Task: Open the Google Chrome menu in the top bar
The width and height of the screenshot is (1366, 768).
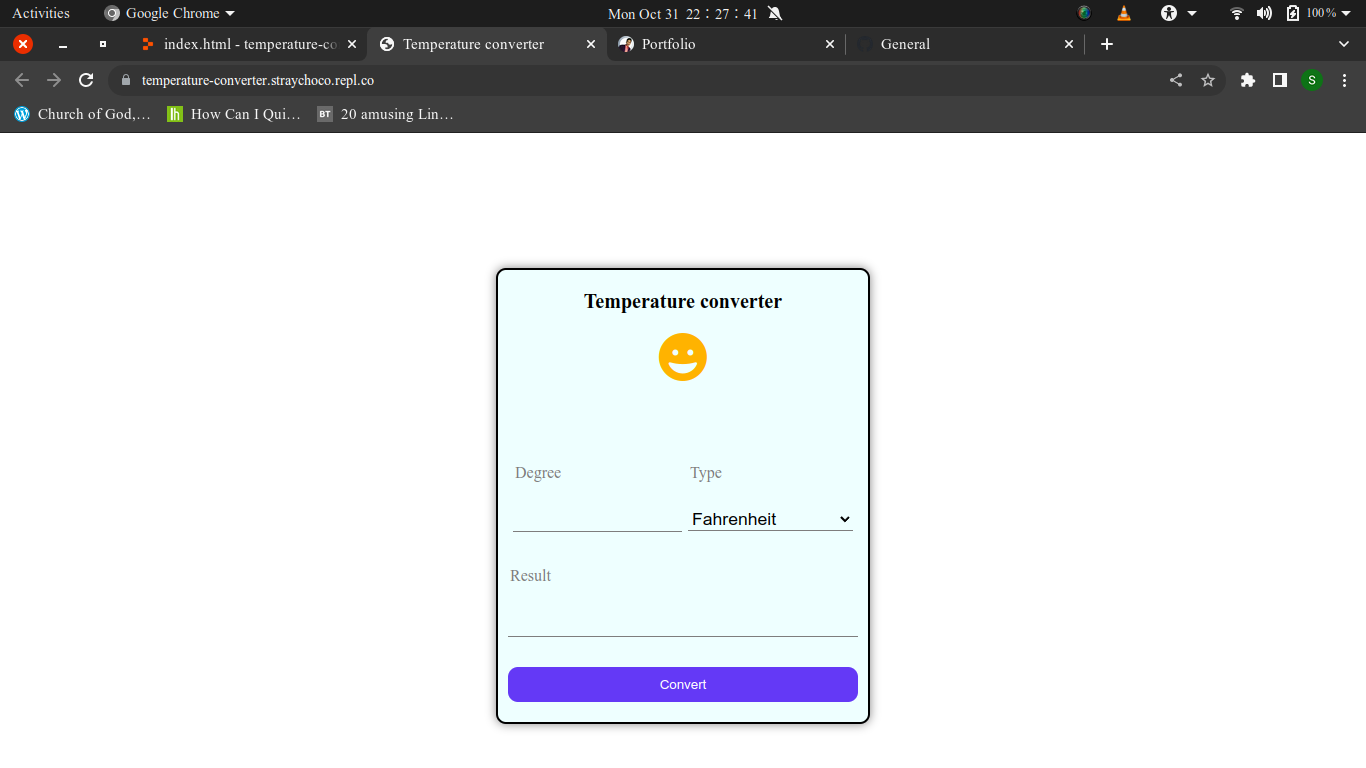Action: (x=168, y=13)
